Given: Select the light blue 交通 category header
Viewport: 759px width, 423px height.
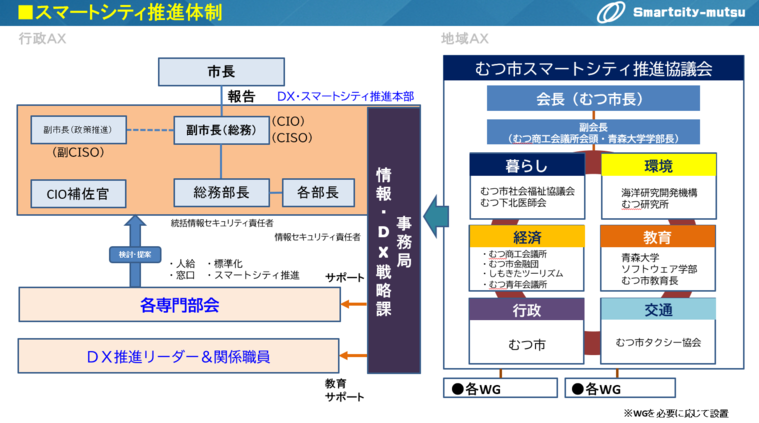Looking at the screenshot, I should tap(658, 310).
